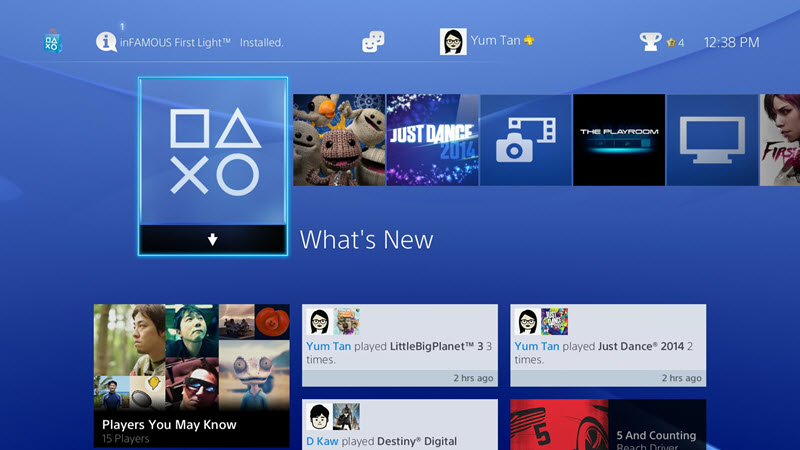Expand the down arrow under What's New tile
The width and height of the screenshot is (800, 450).
[213, 240]
